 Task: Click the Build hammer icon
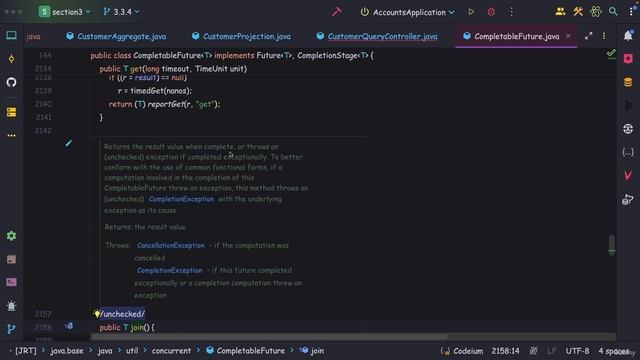click(336, 12)
